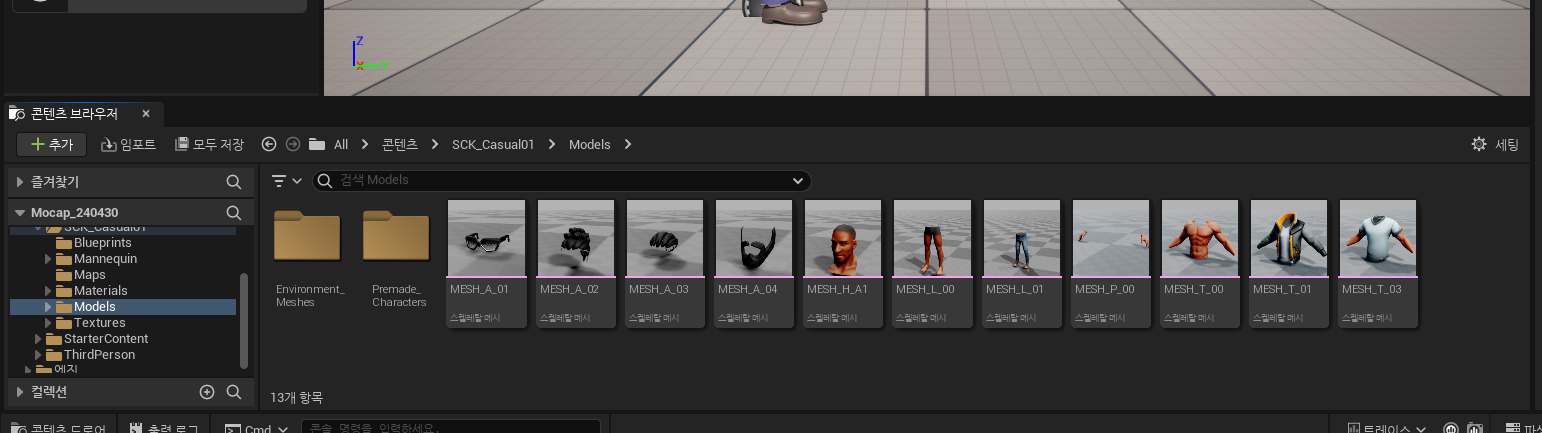Select the ThirdPerson folder in tree

[x=99, y=355]
